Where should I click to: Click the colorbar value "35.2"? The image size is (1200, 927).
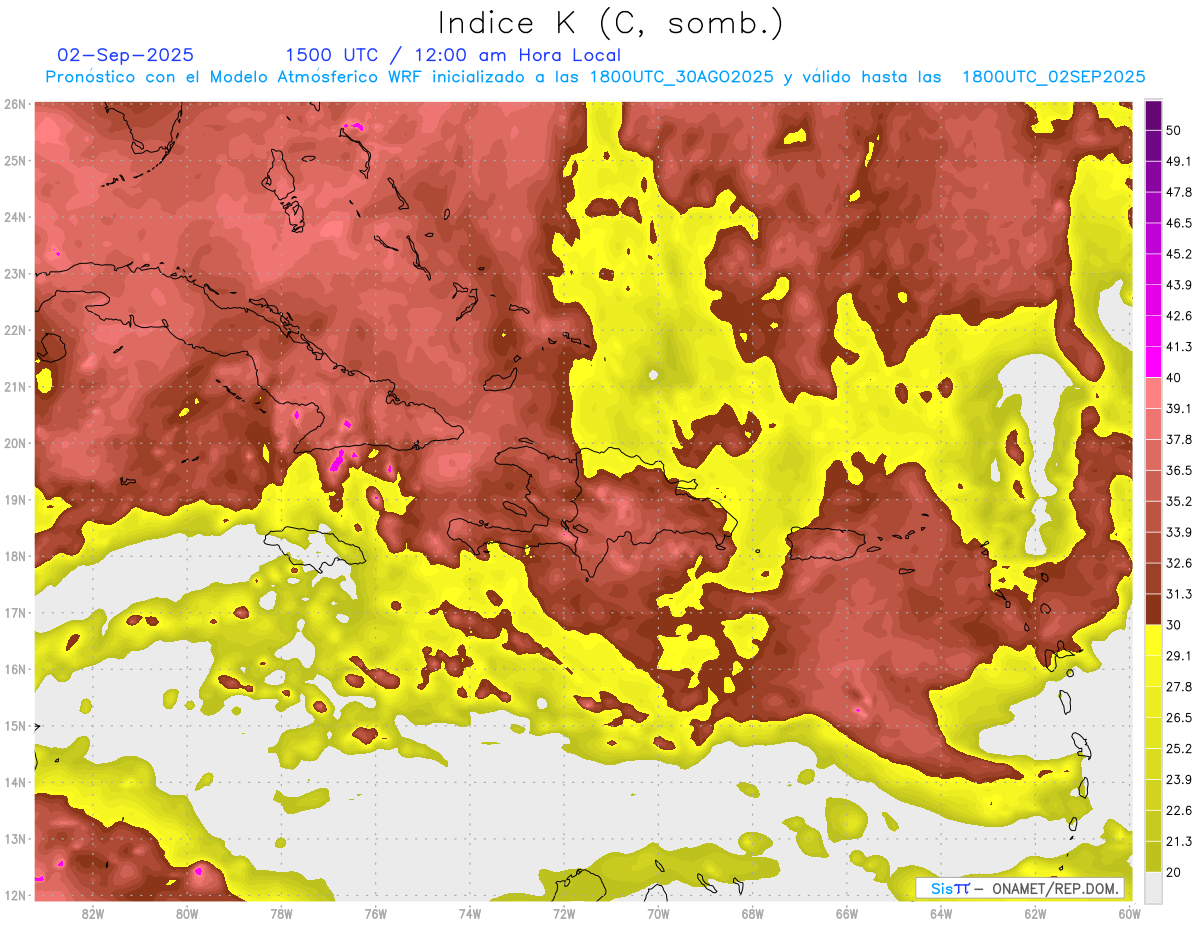pyautogui.click(x=1178, y=501)
